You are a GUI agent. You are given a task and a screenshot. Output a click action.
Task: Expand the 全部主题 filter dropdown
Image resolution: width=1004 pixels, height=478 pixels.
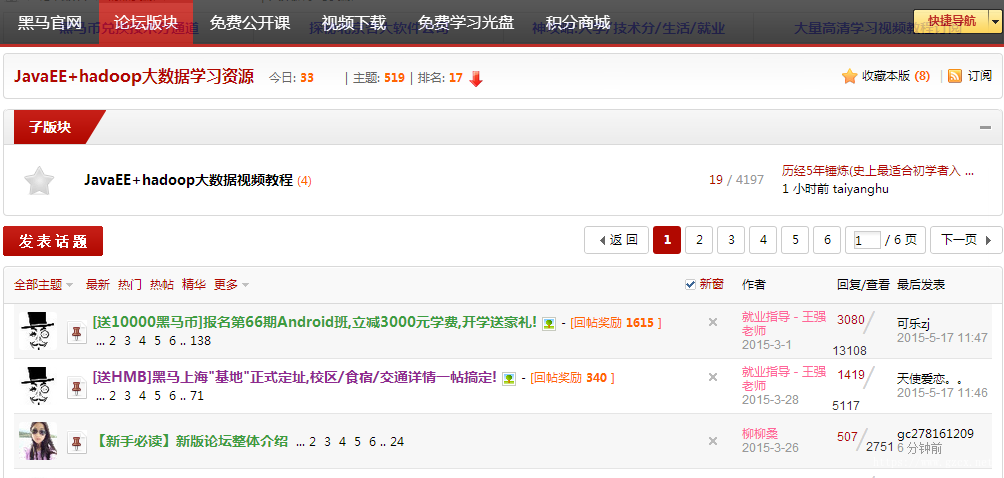(44, 285)
